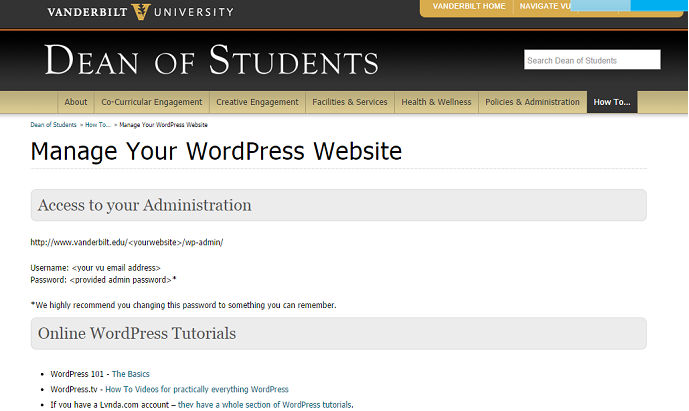Screen dimensions: 689x411
Task: Open the About menu item
Action: 76,102
